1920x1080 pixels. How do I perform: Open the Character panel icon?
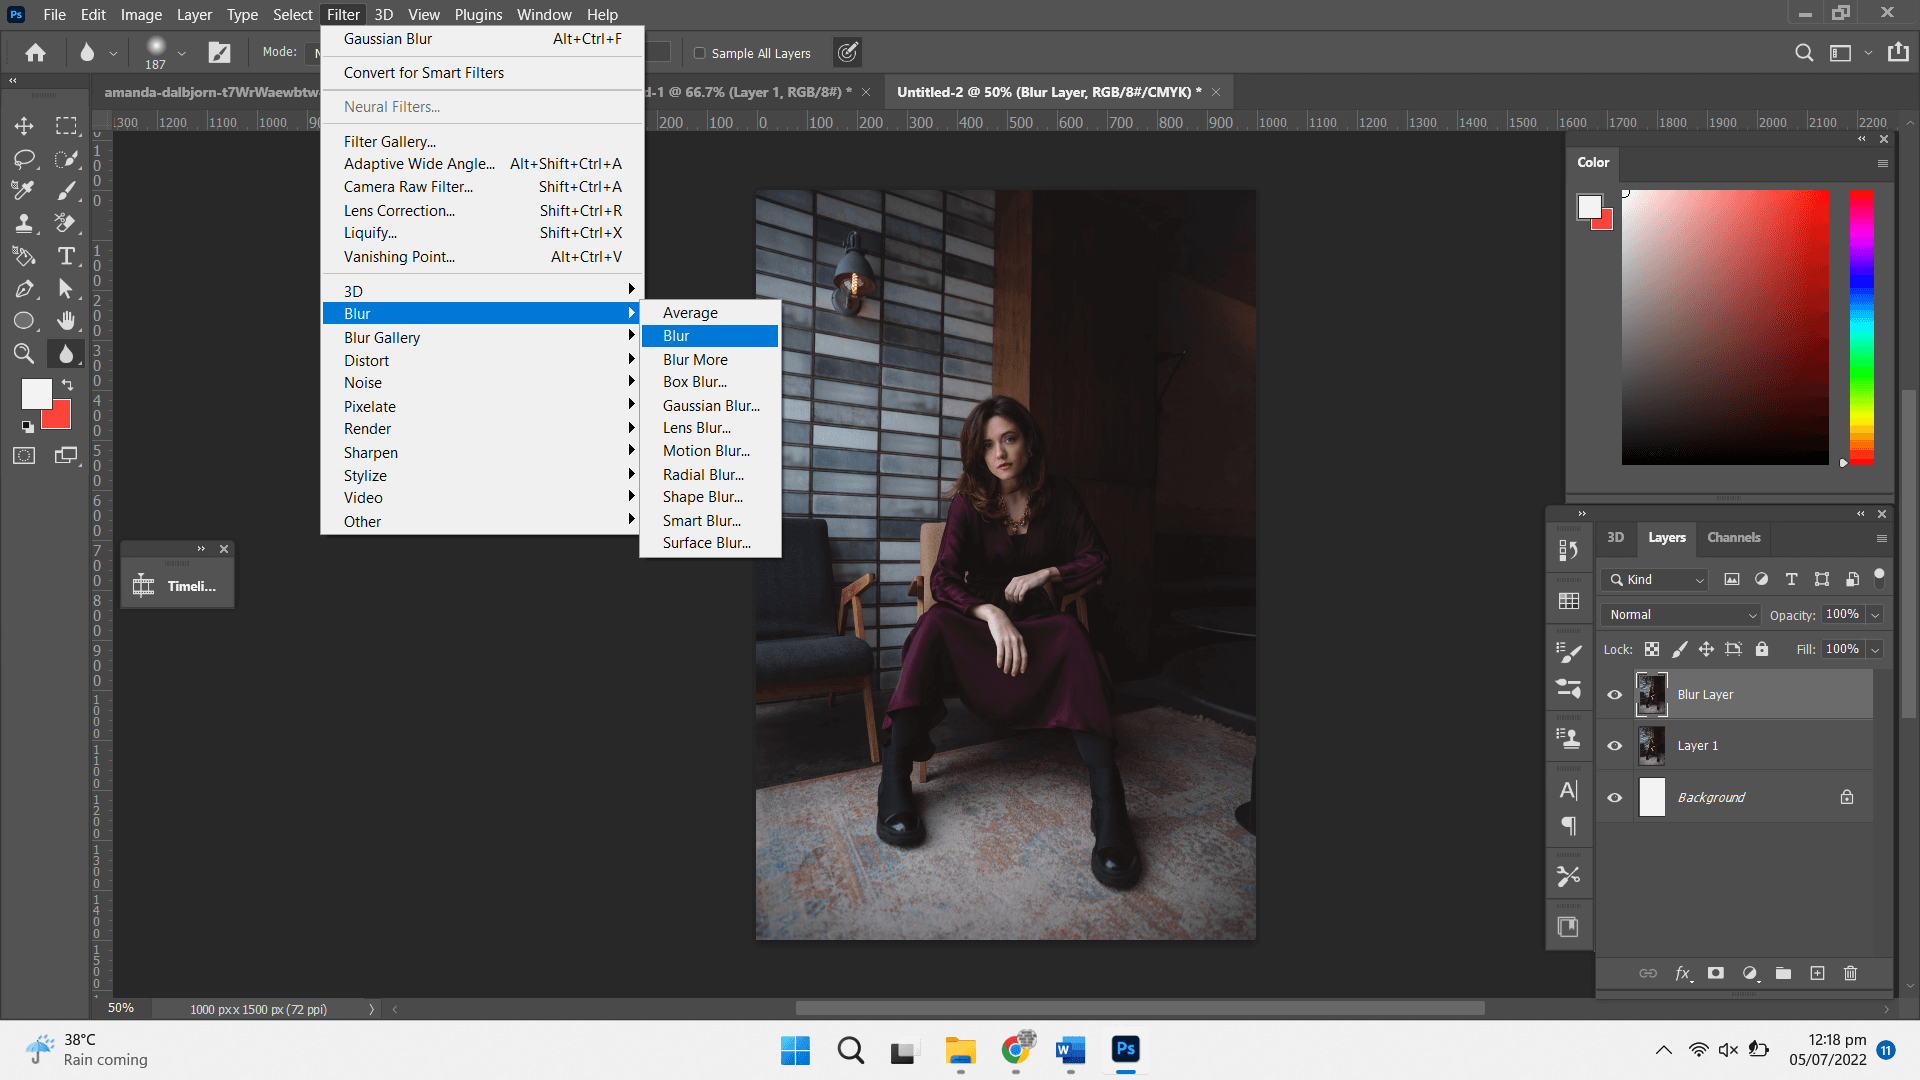pos(1568,790)
